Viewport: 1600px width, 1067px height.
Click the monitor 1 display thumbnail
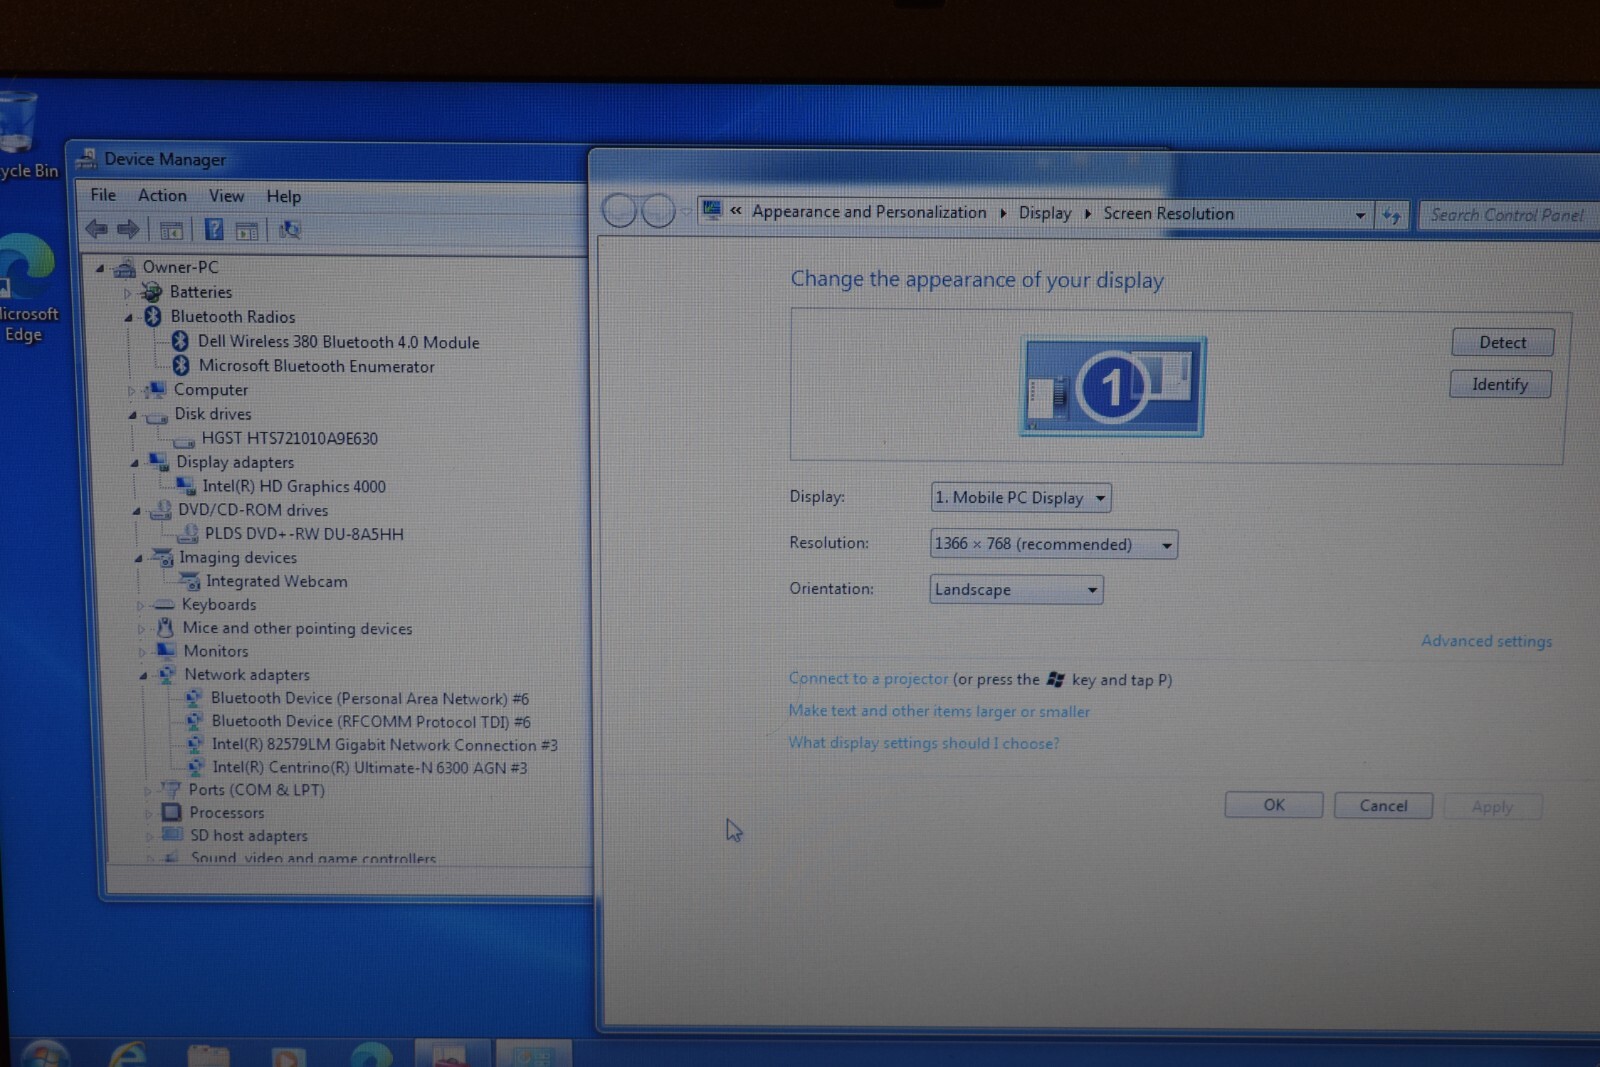(1112, 386)
